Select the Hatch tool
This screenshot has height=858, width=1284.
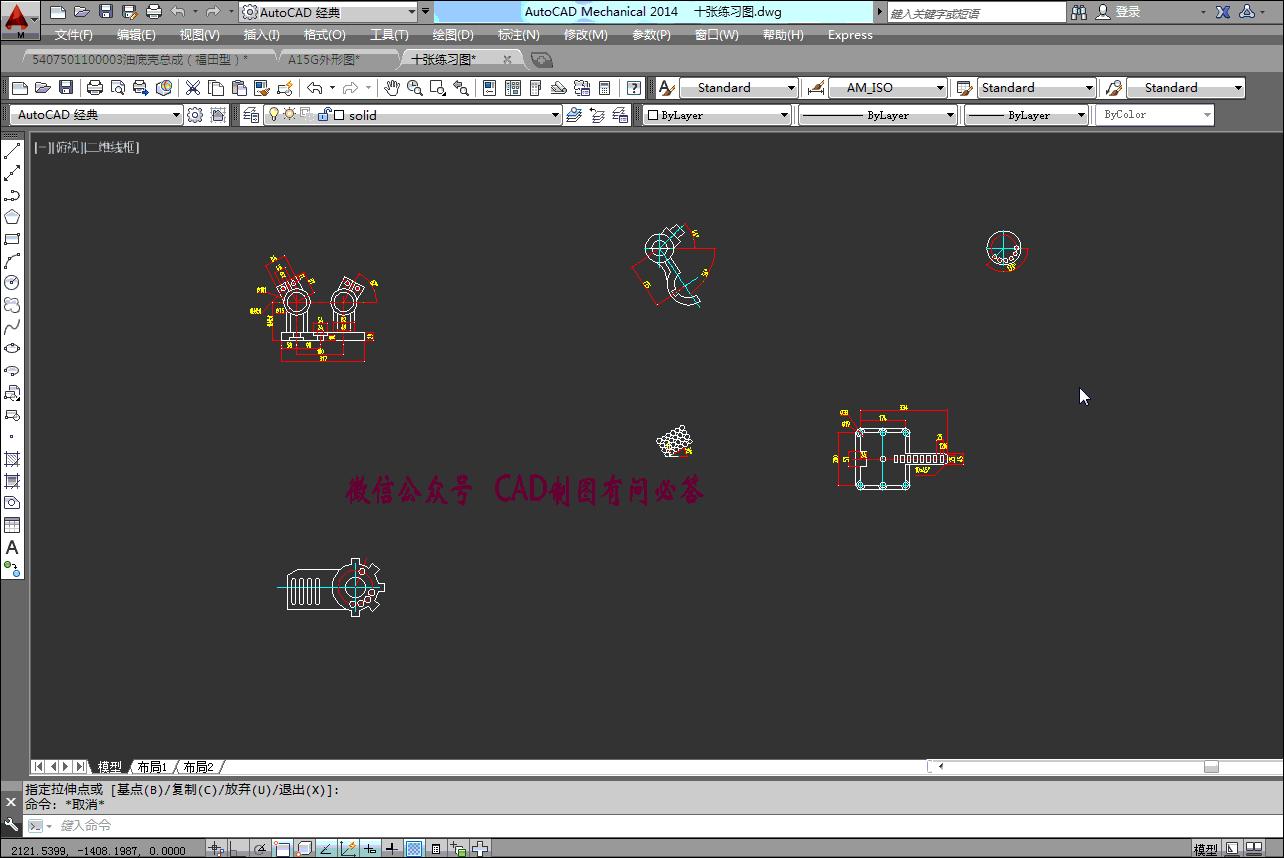[12, 459]
